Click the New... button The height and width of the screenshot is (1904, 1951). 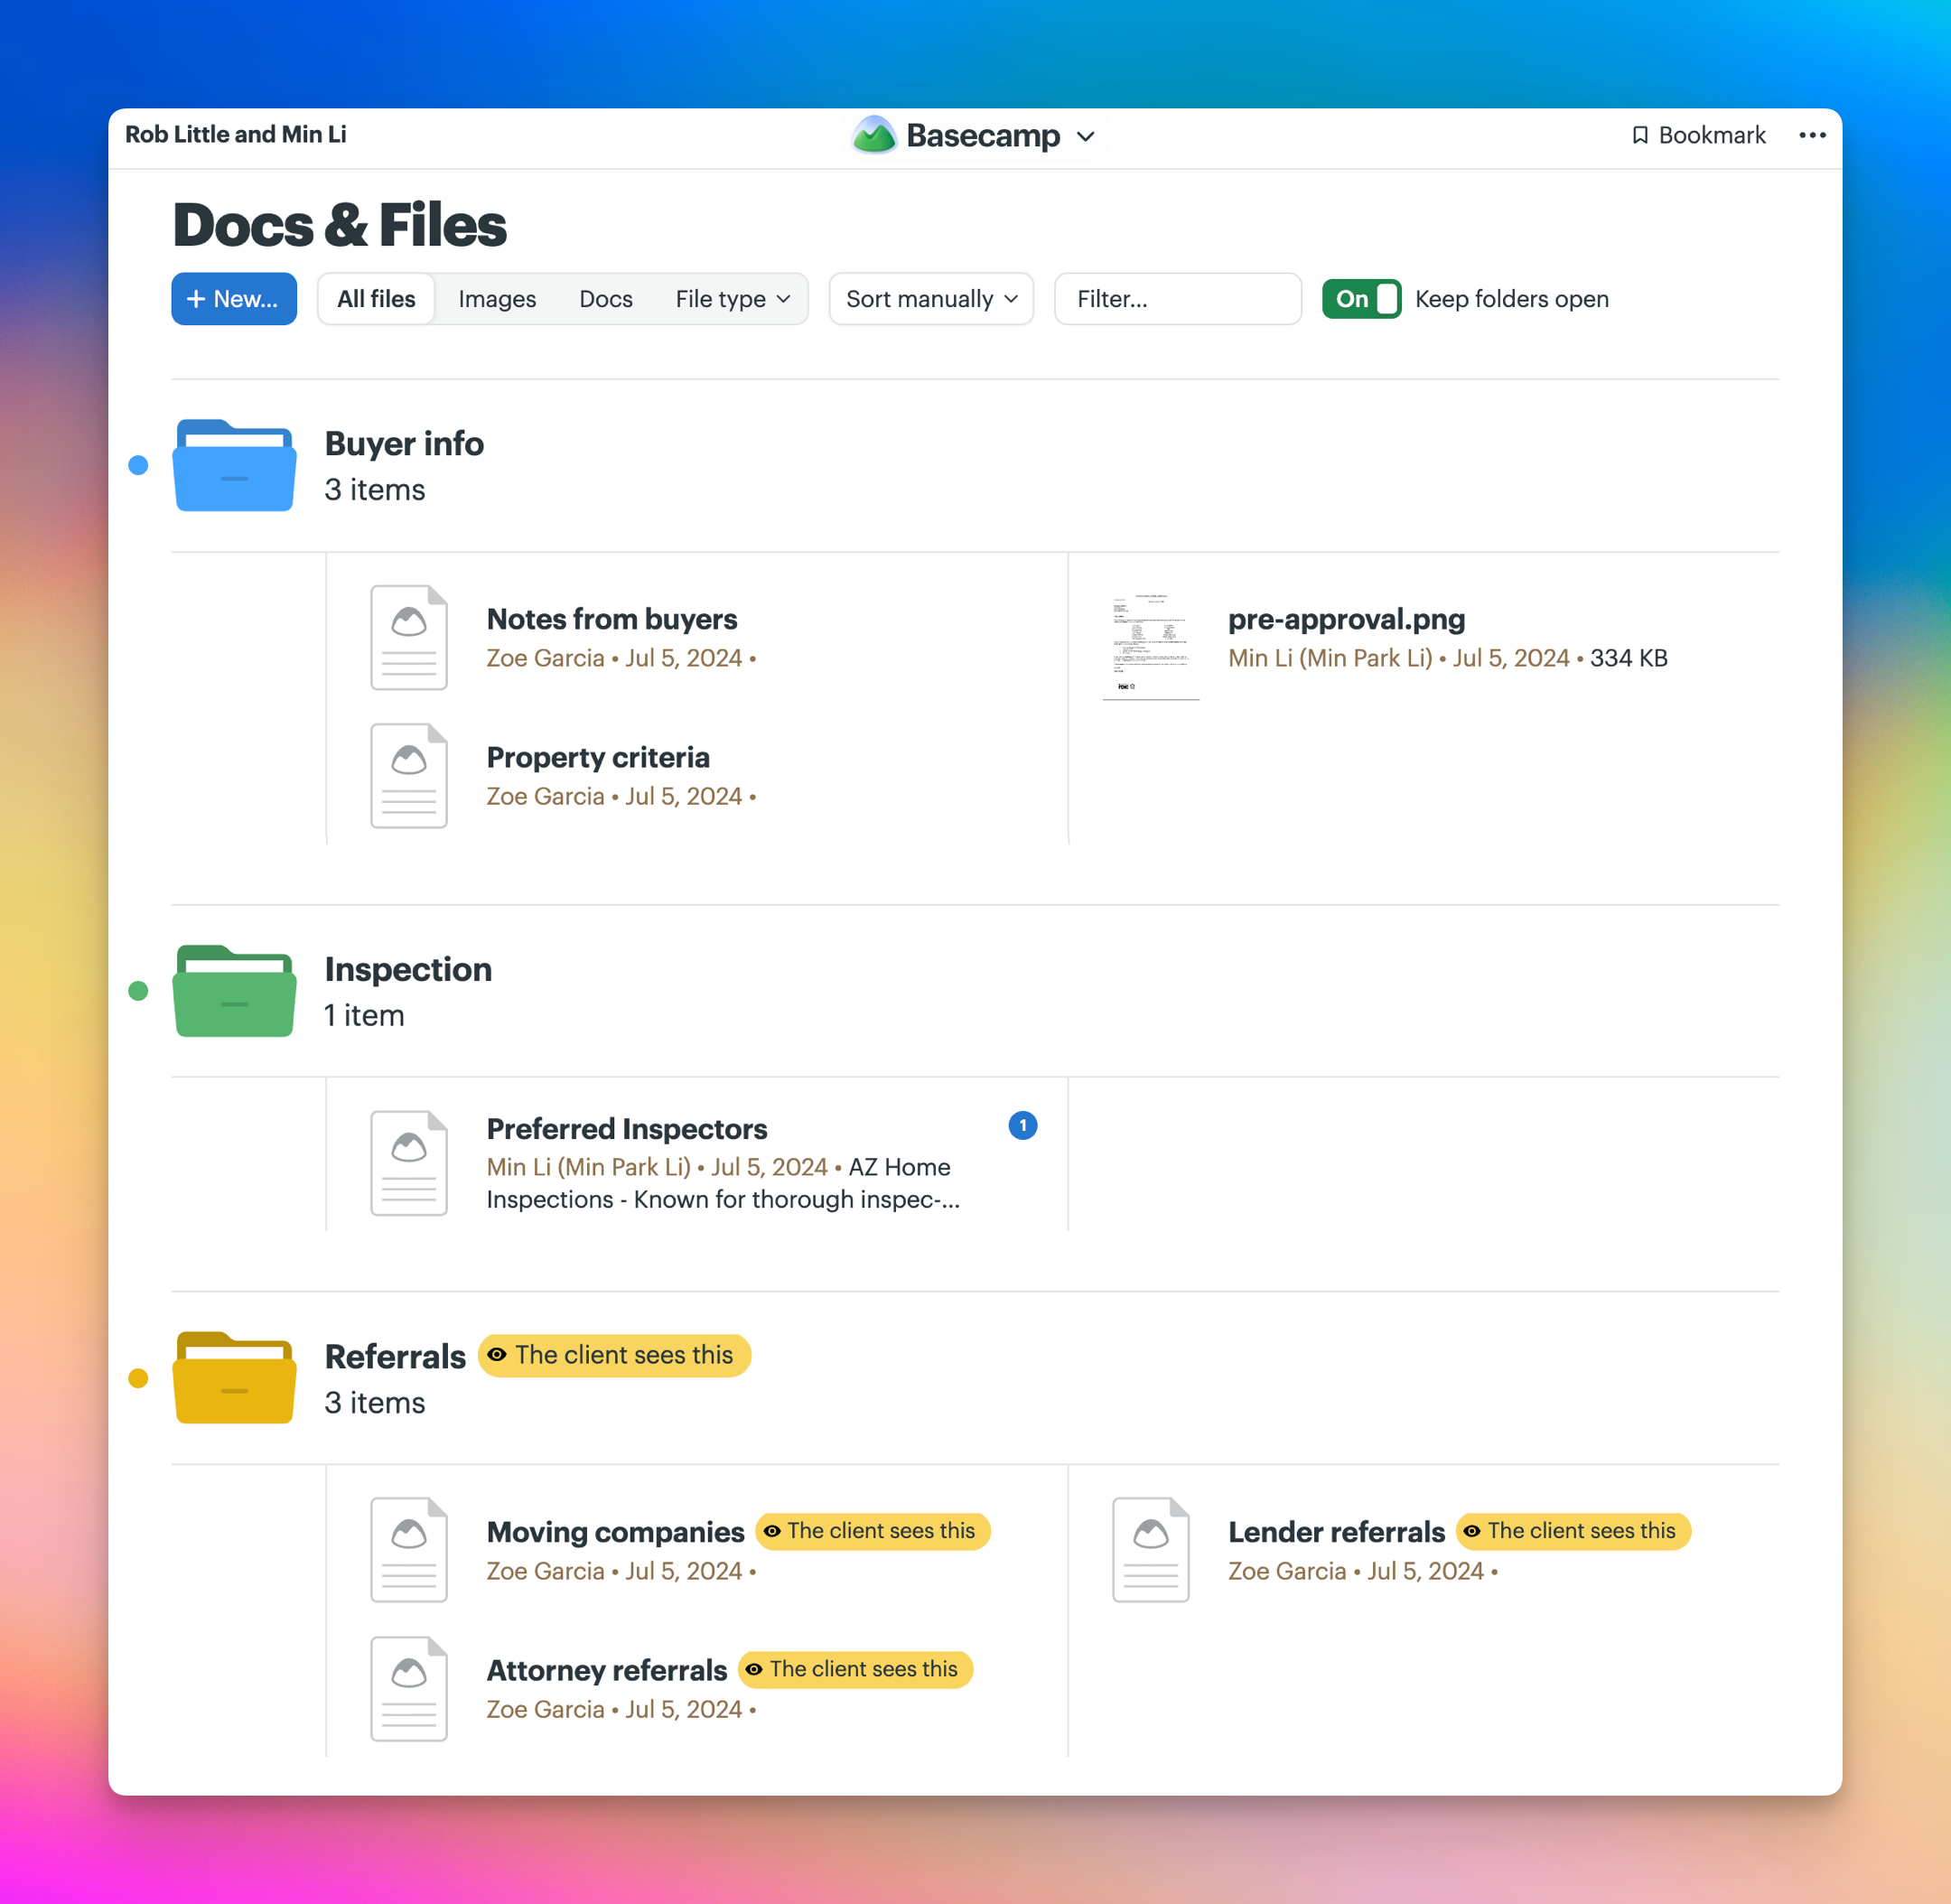pyautogui.click(x=234, y=298)
